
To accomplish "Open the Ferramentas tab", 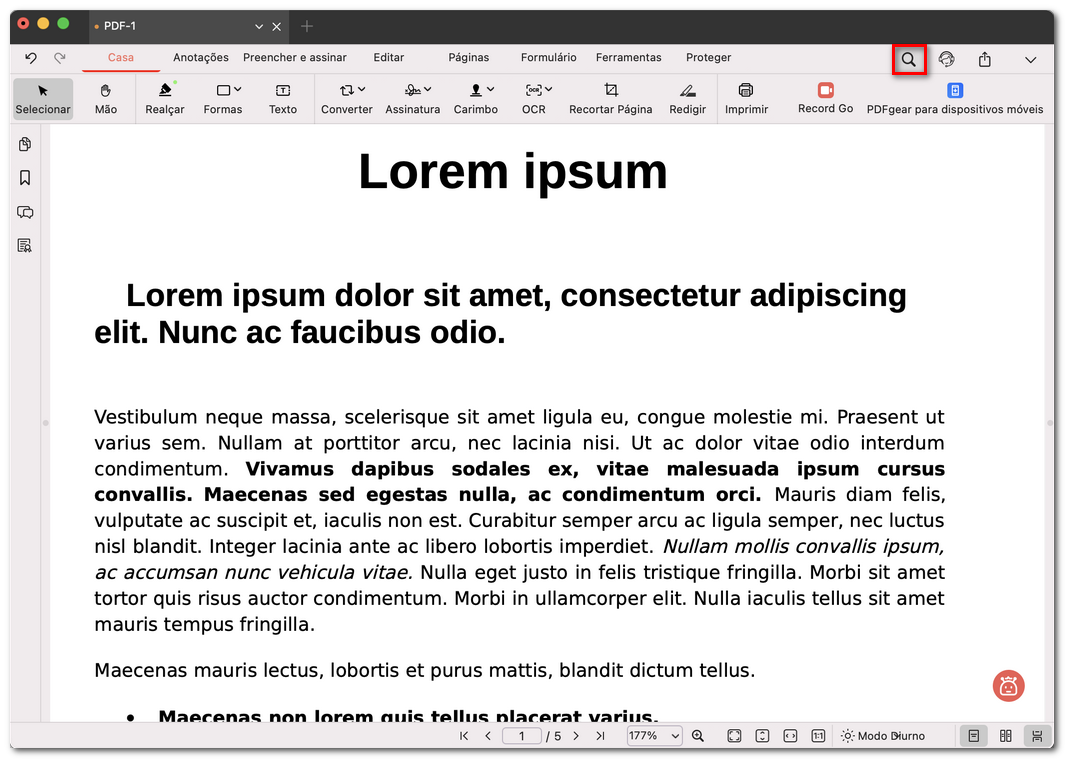I will pyautogui.click(x=629, y=57).
